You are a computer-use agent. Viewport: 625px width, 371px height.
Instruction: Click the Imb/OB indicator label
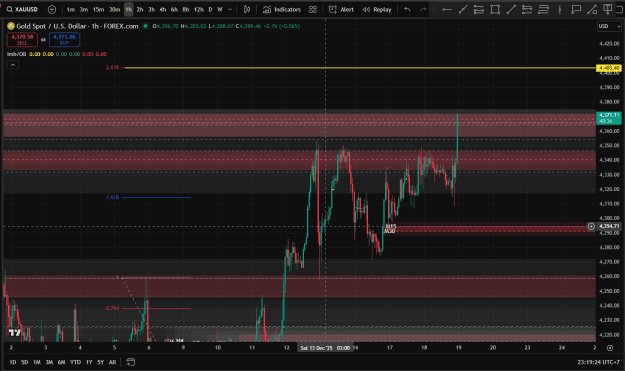click(16, 54)
